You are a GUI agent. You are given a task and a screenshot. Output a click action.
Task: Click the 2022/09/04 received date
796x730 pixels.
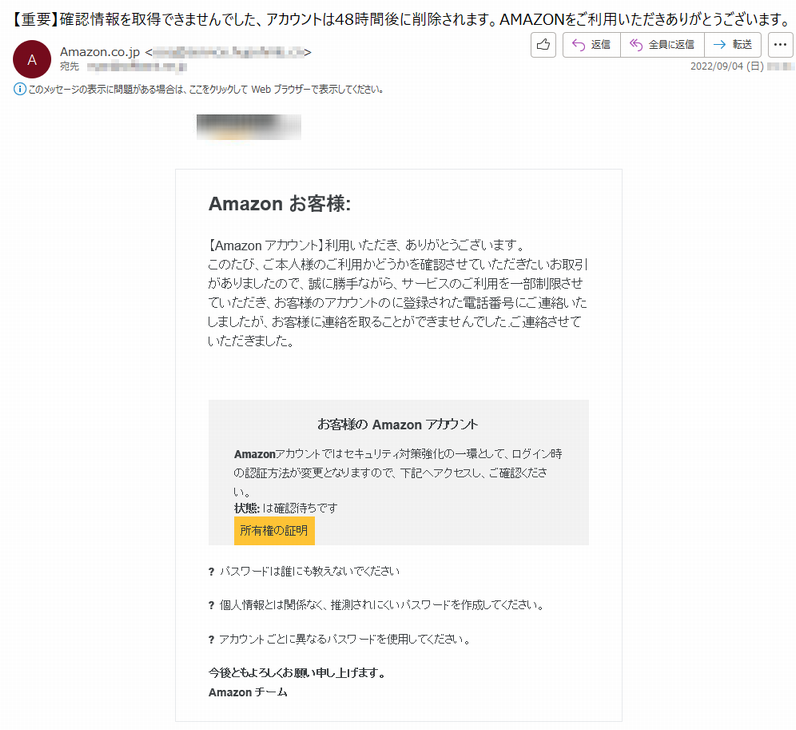726,67
